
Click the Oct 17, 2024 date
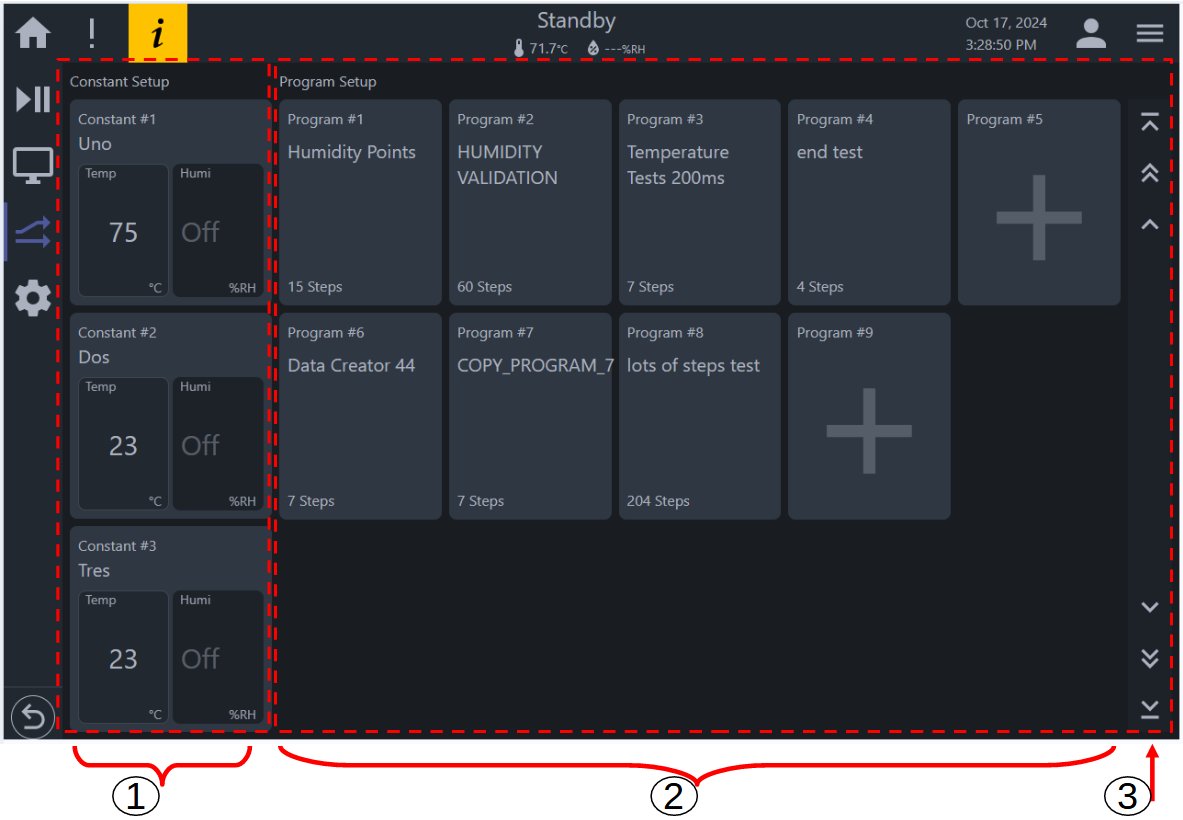1006,23
